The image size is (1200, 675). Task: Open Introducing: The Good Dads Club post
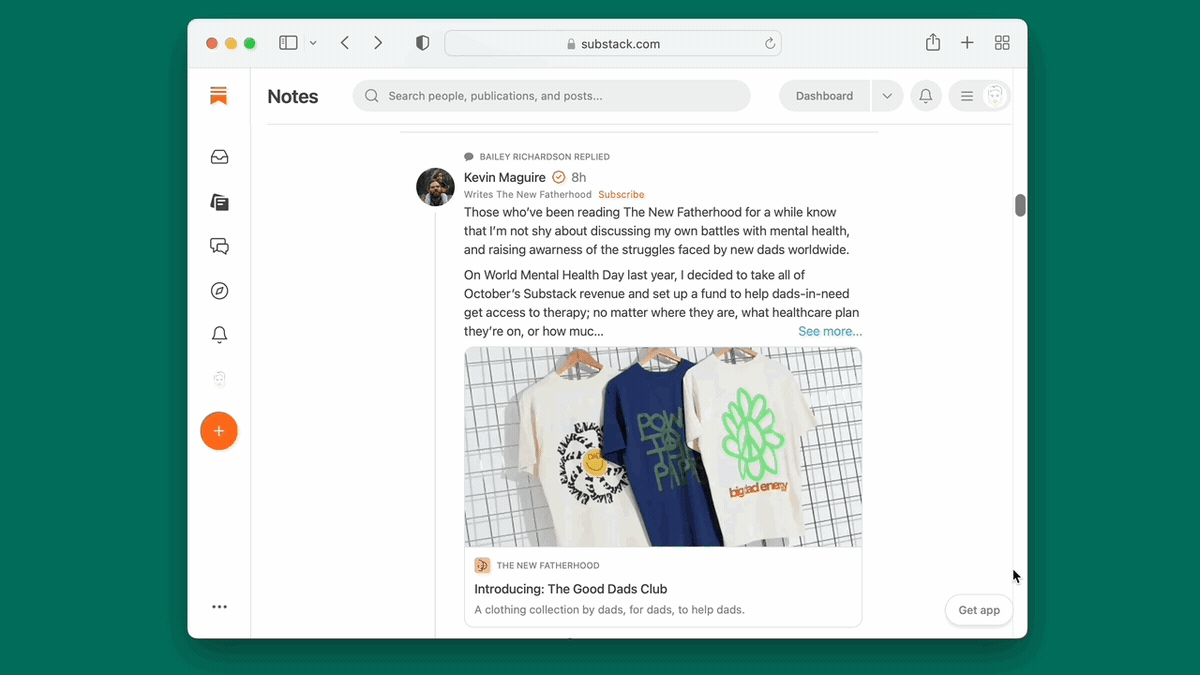(571, 589)
